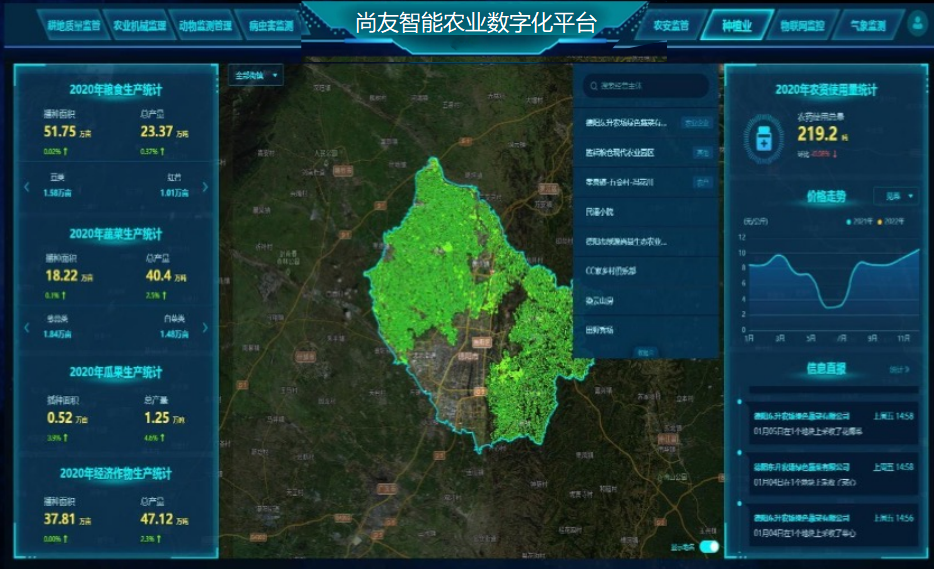Open the 价格走势 category dropdown
This screenshot has height=569, width=934.
click(896, 196)
